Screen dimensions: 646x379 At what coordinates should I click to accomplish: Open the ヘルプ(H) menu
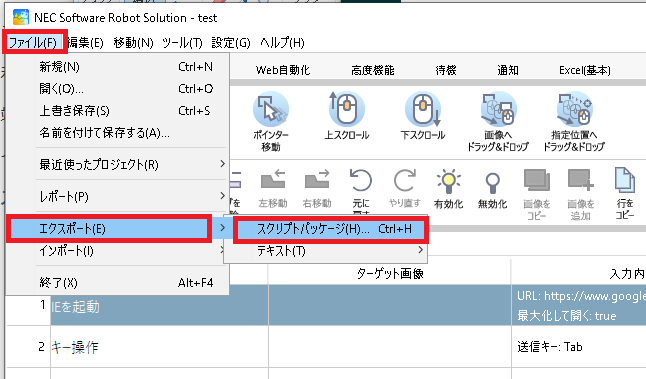[282, 42]
